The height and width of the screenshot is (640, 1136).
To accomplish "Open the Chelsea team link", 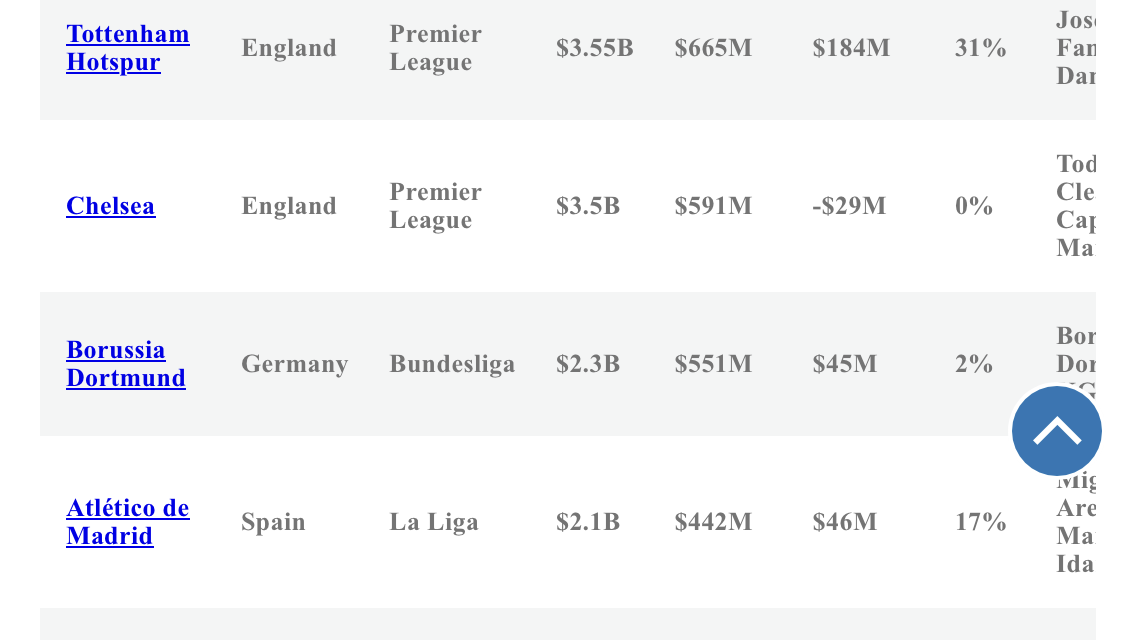I will pyautogui.click(x=110, y=206).
